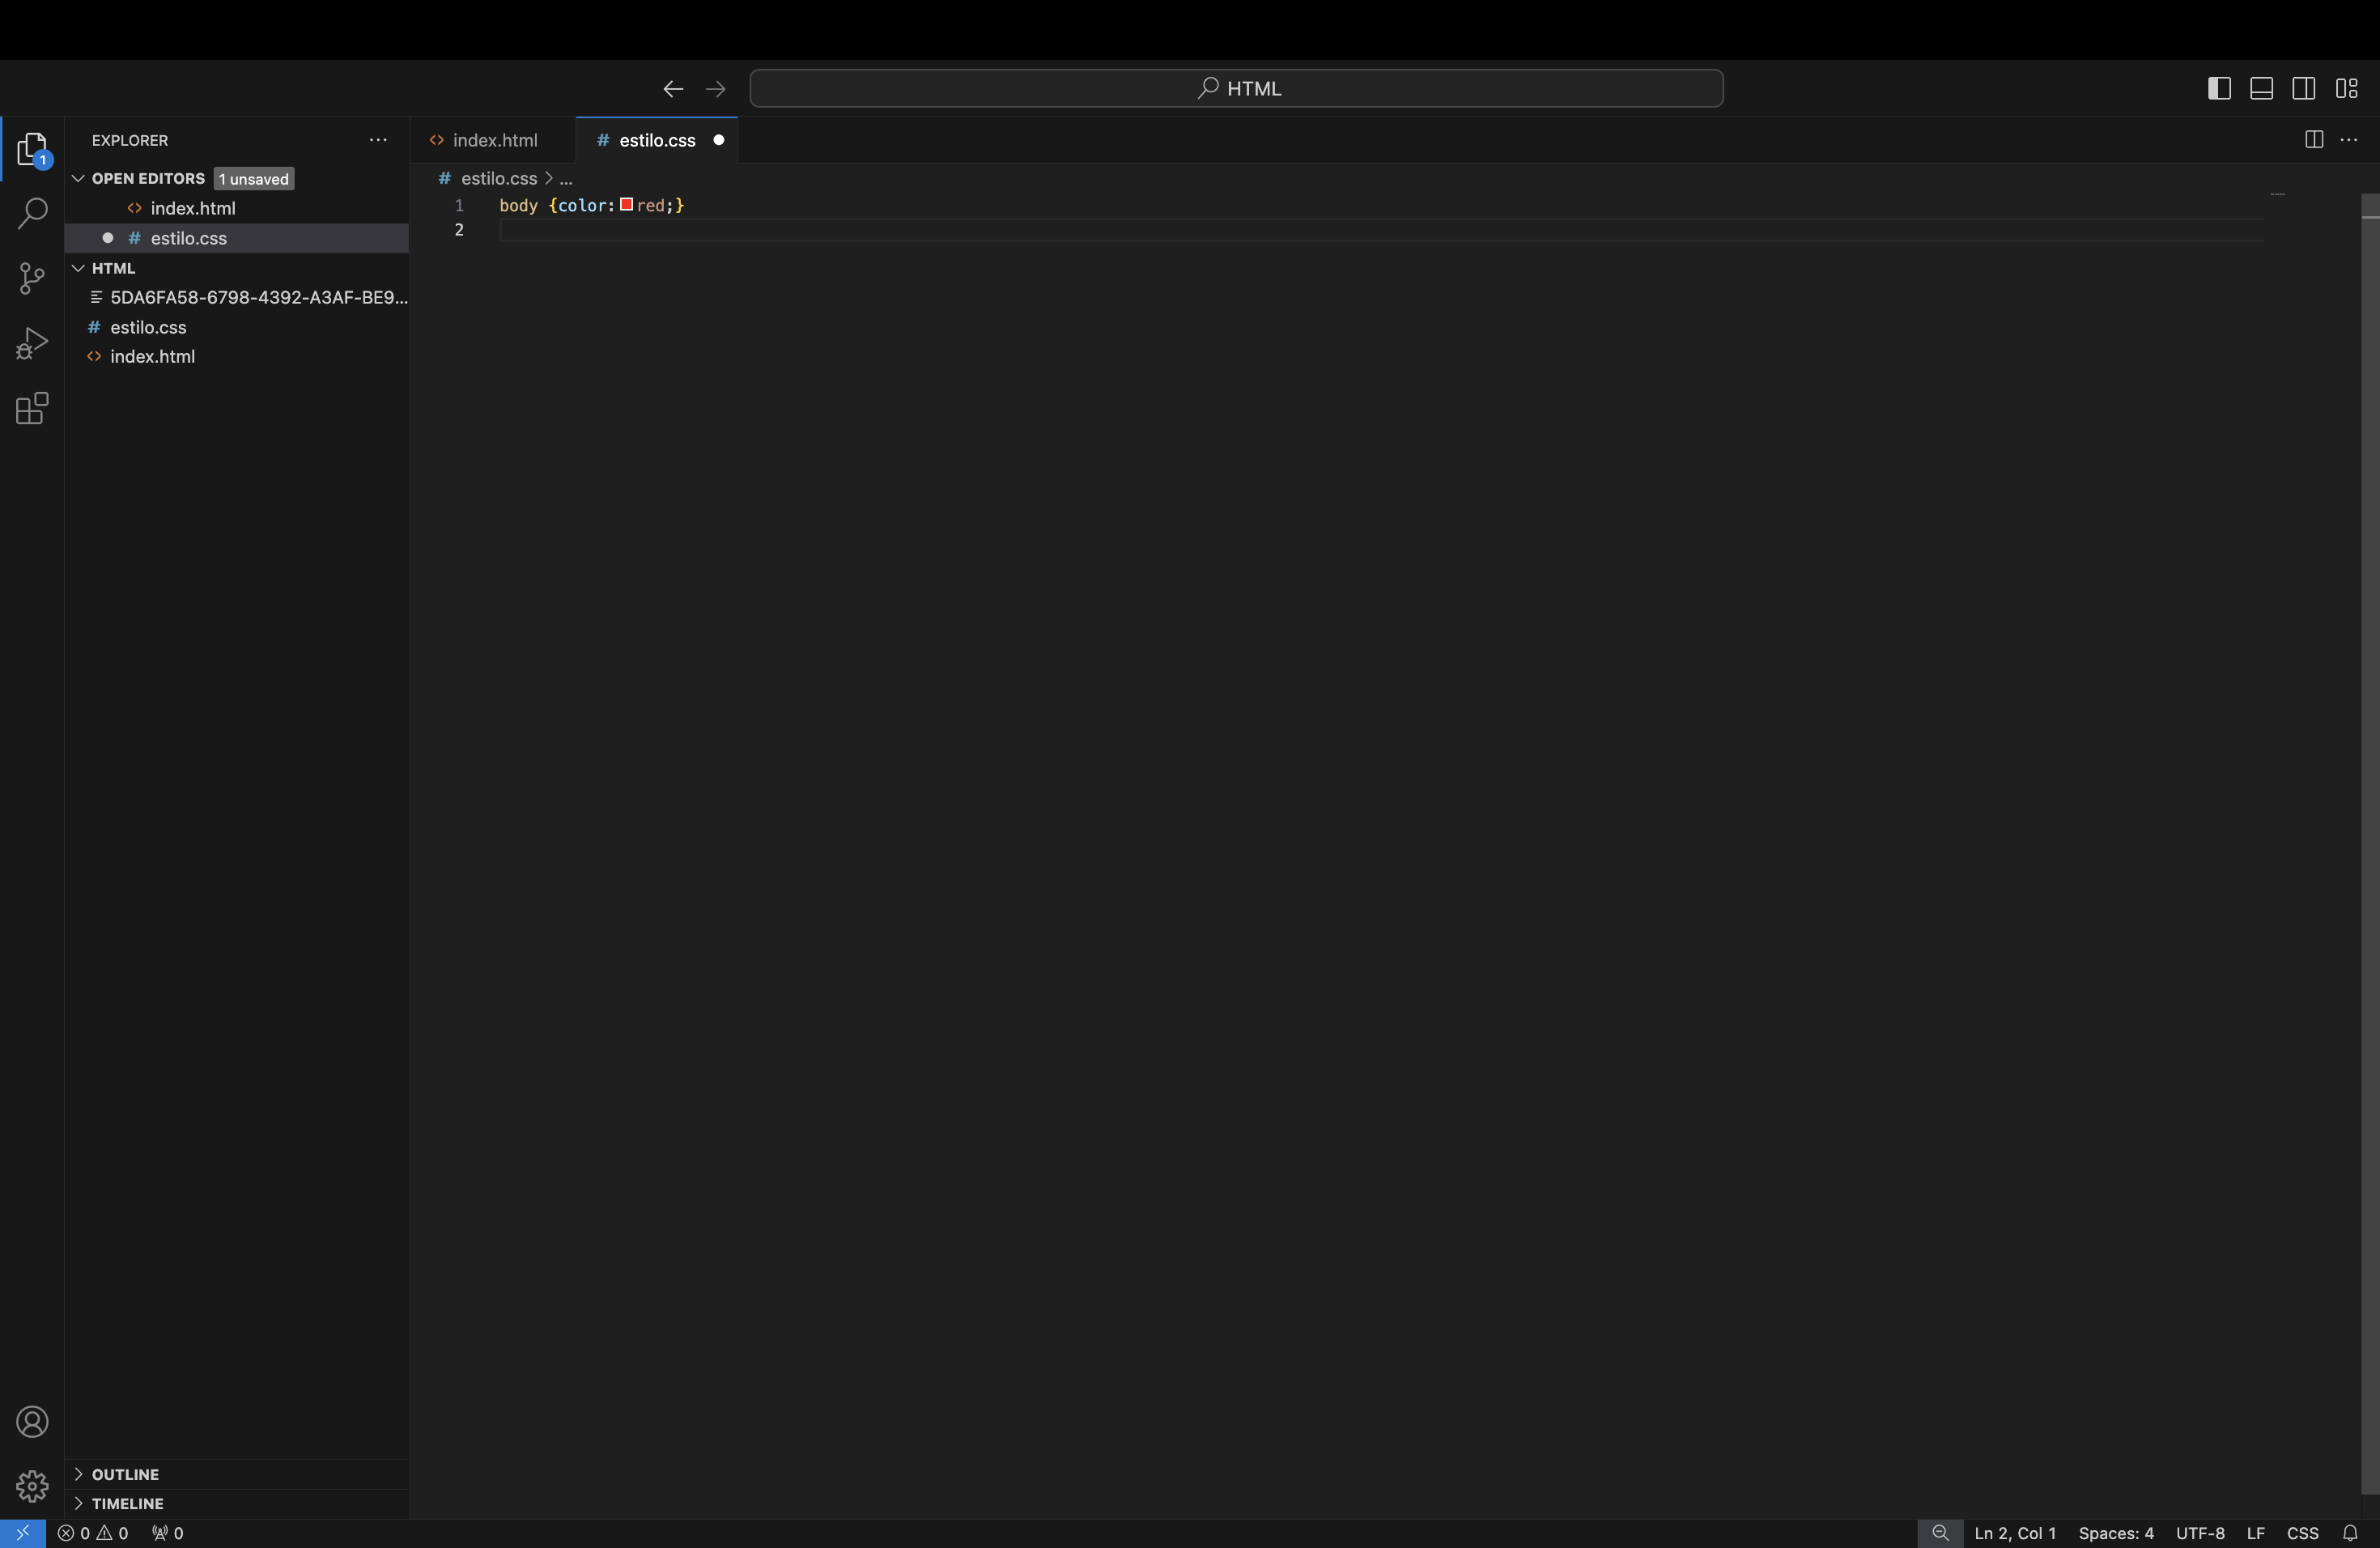Image resolution: width=2380 pixels, height=1548 pixels.
Task: Open the Manage gear icon
Action: coord(32,1486)
